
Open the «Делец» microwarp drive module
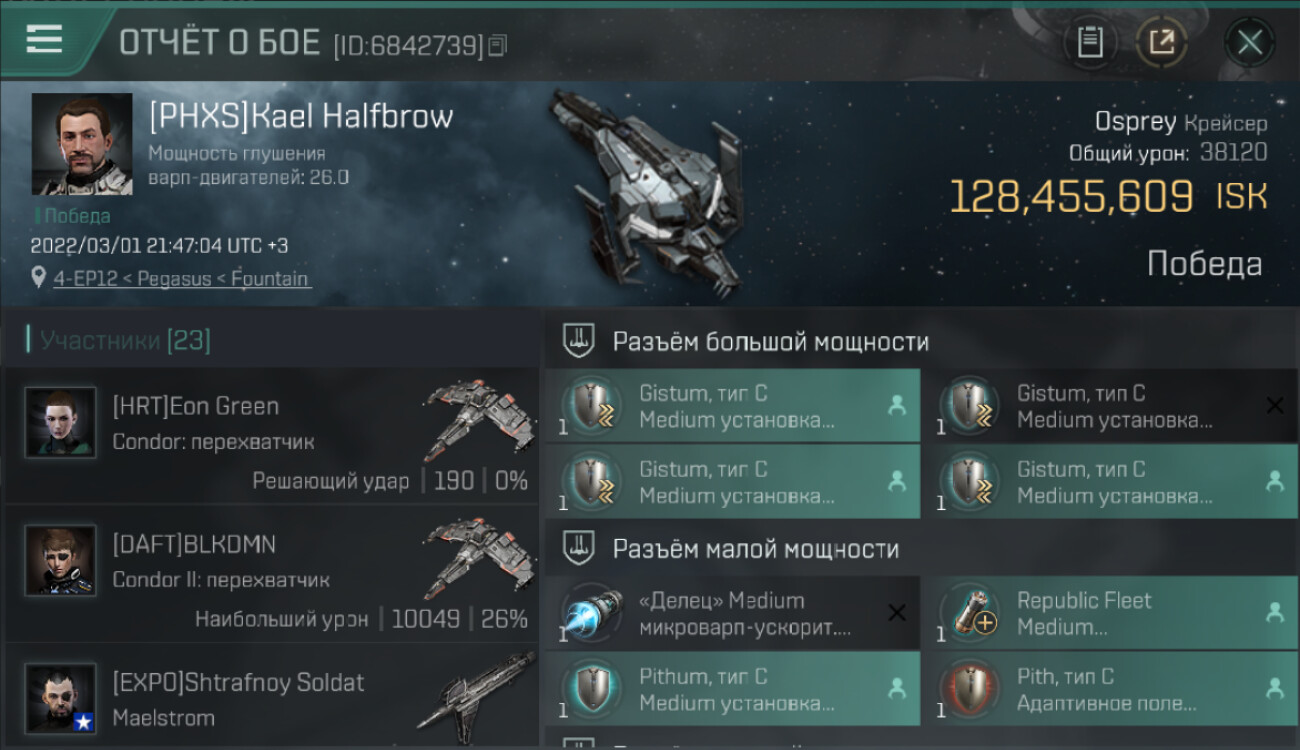pyautogui.click(x=733, y=614)
